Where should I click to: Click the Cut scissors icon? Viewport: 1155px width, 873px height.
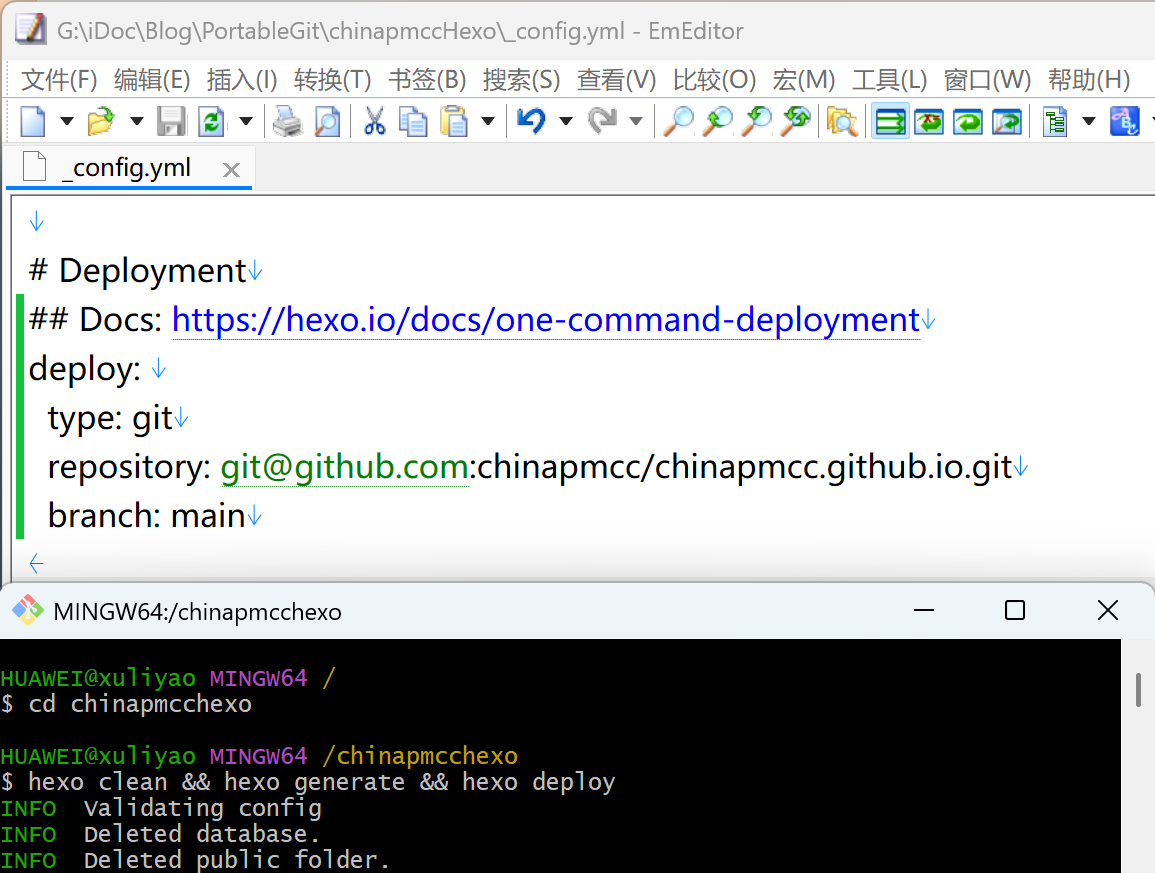pyautogui.click(x=374, y=122)
